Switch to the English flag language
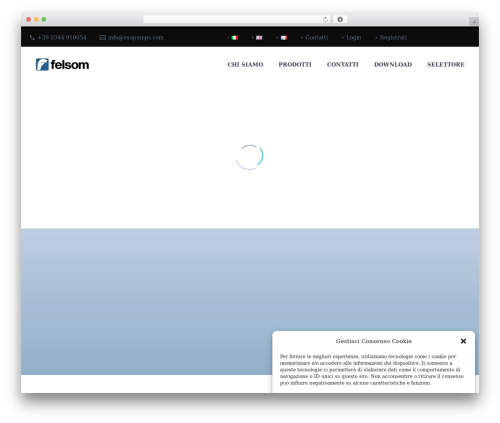The height and width of the screenshot is (423, 500). [x=259, y=38]
